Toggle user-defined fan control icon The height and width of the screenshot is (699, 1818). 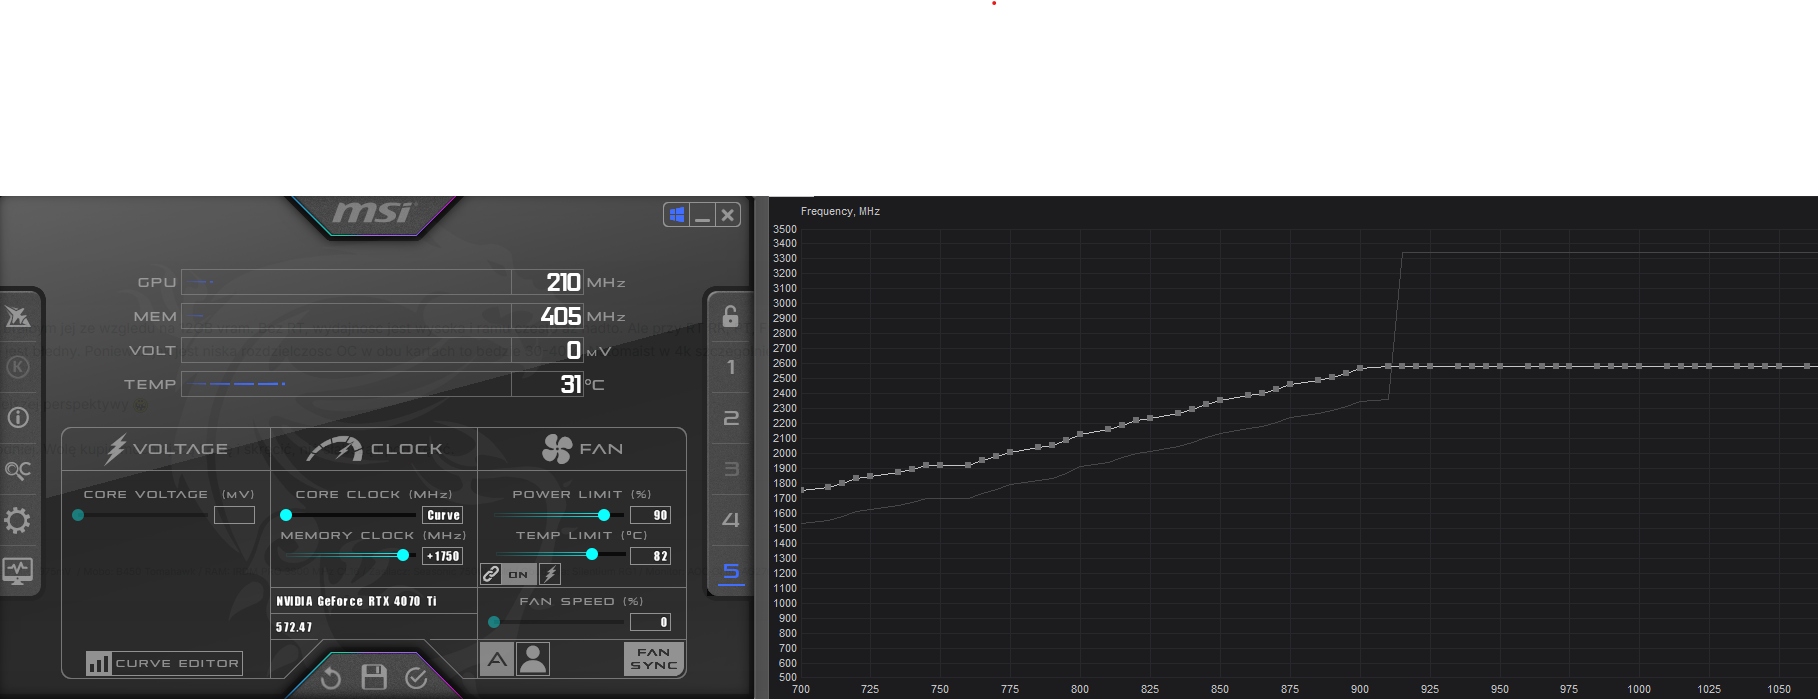(533, 659)
